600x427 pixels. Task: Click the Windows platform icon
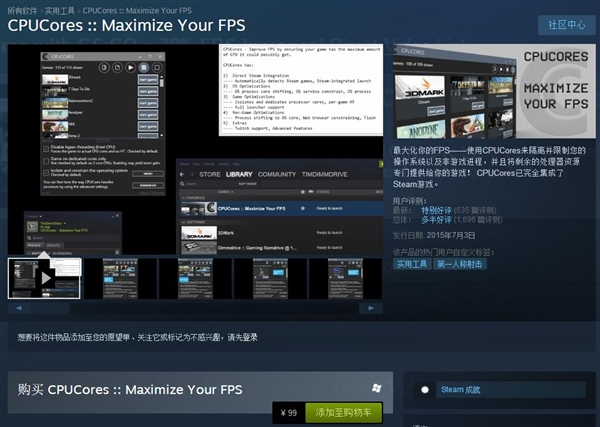(375, 387)
